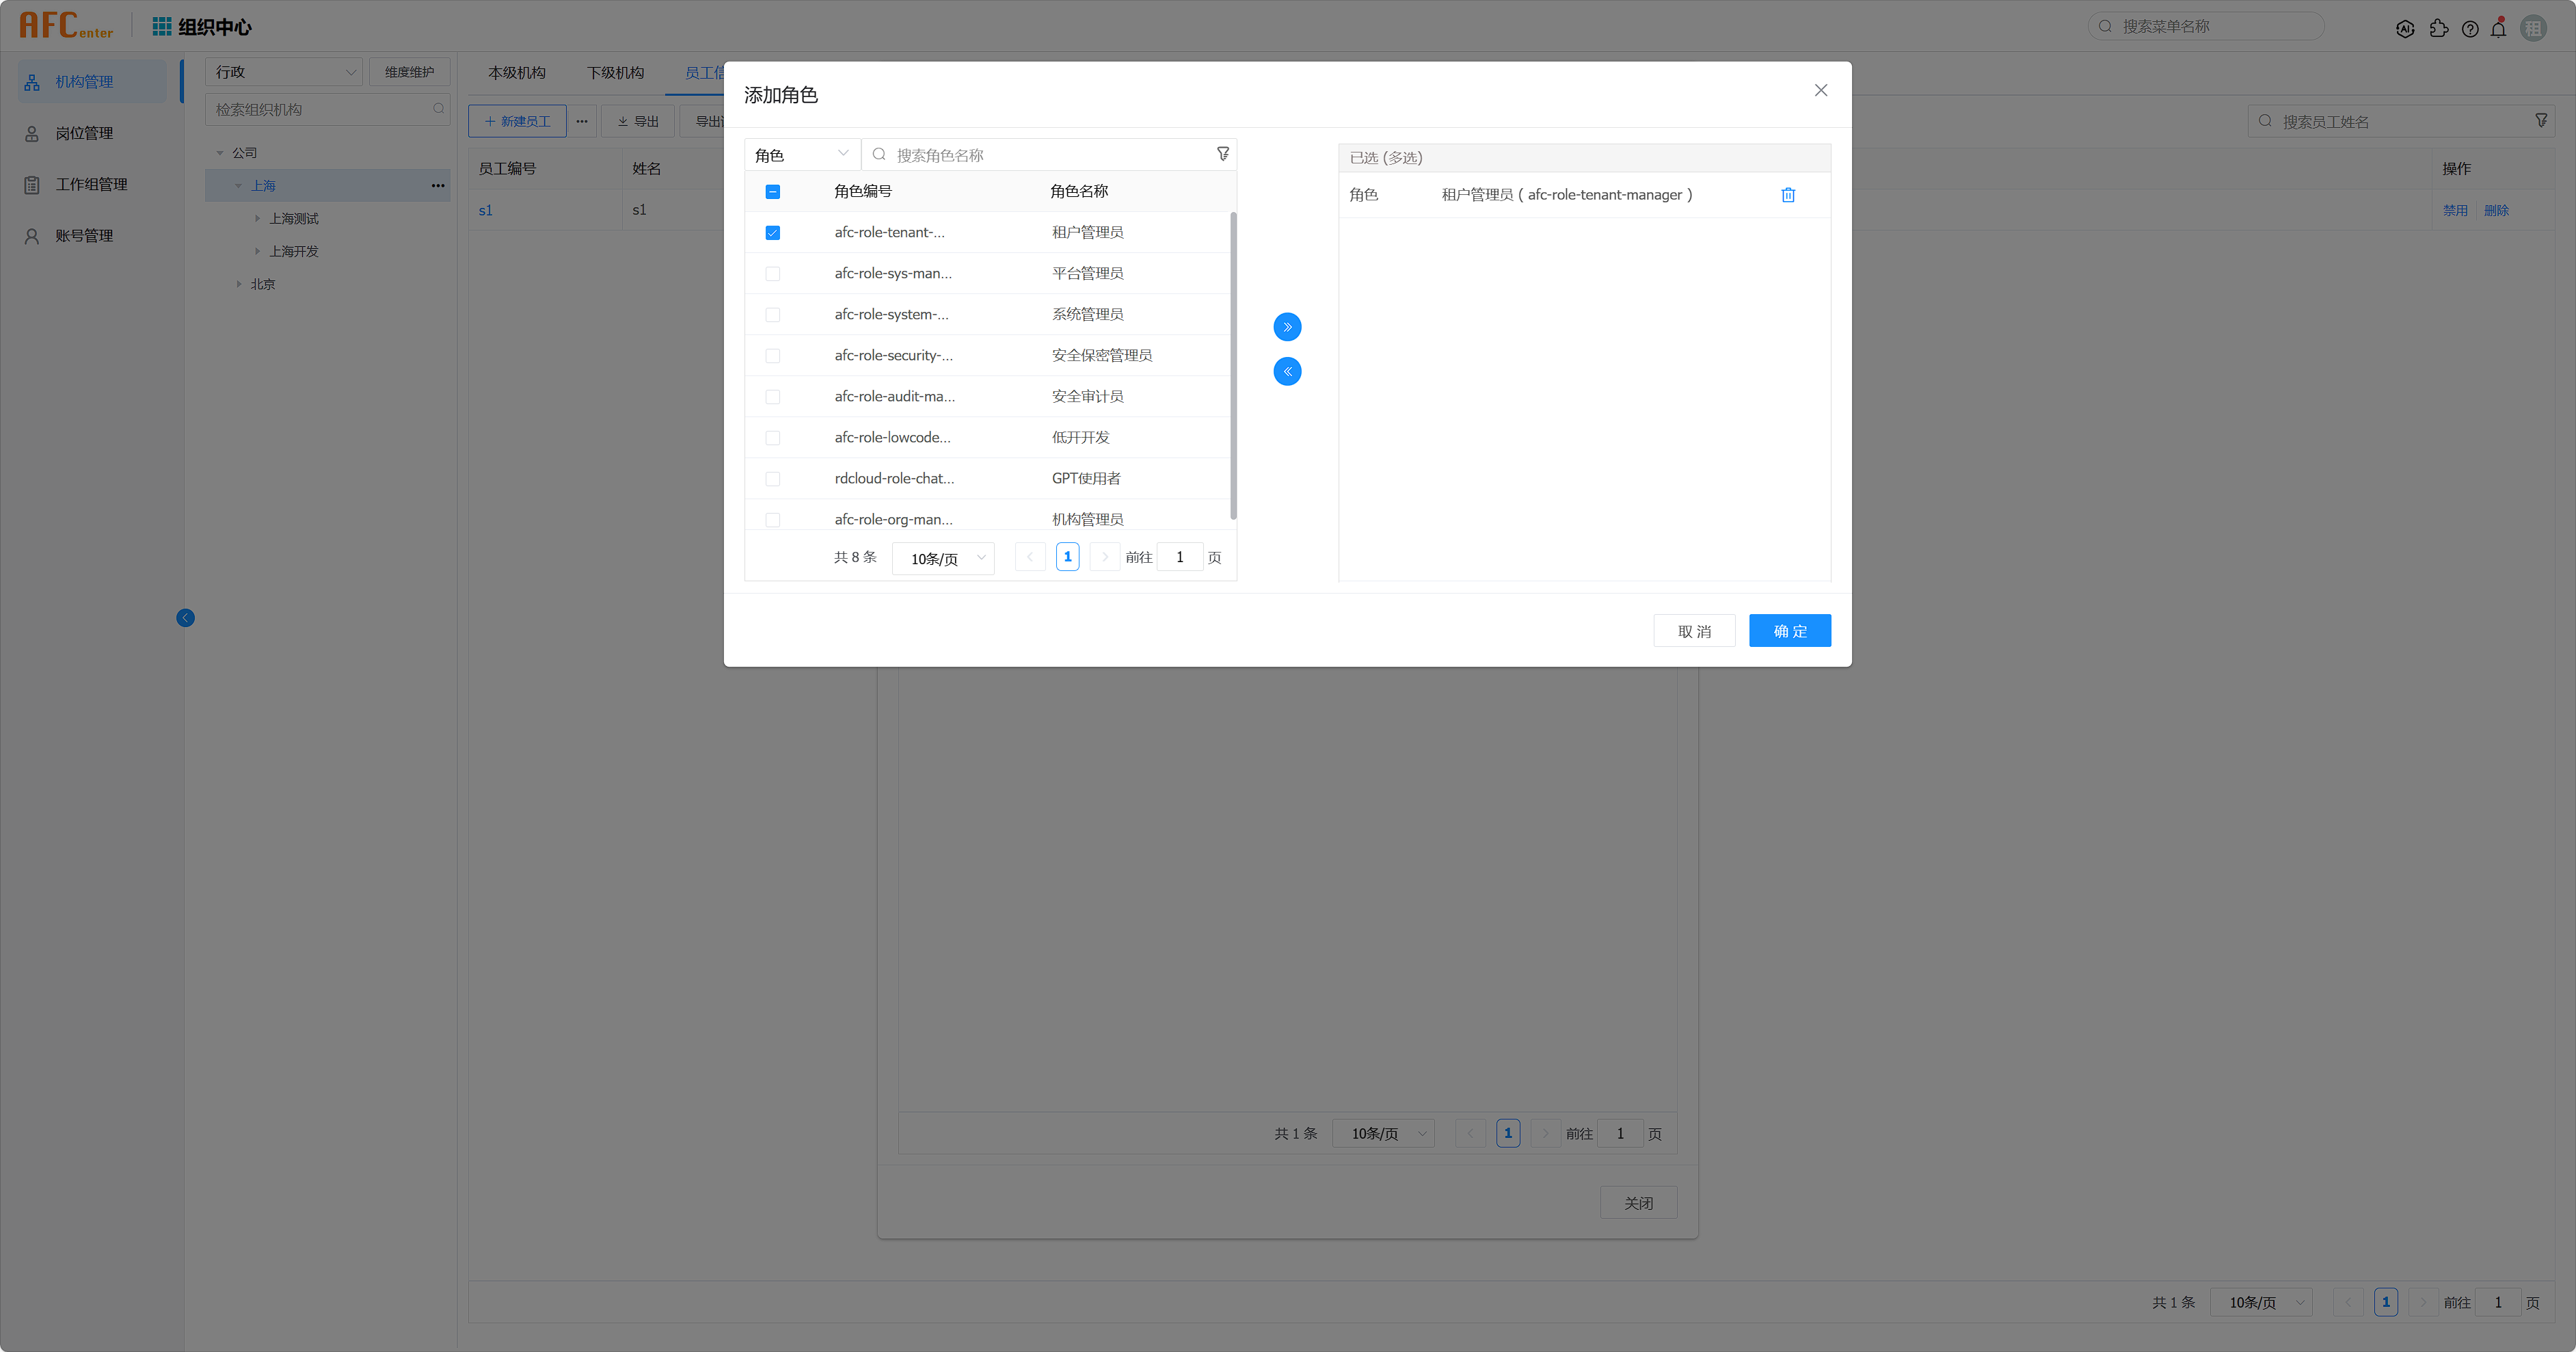Collapse the sidebar with the blue arrow
The image size is (2576, 1352).
tap(185, 618)
